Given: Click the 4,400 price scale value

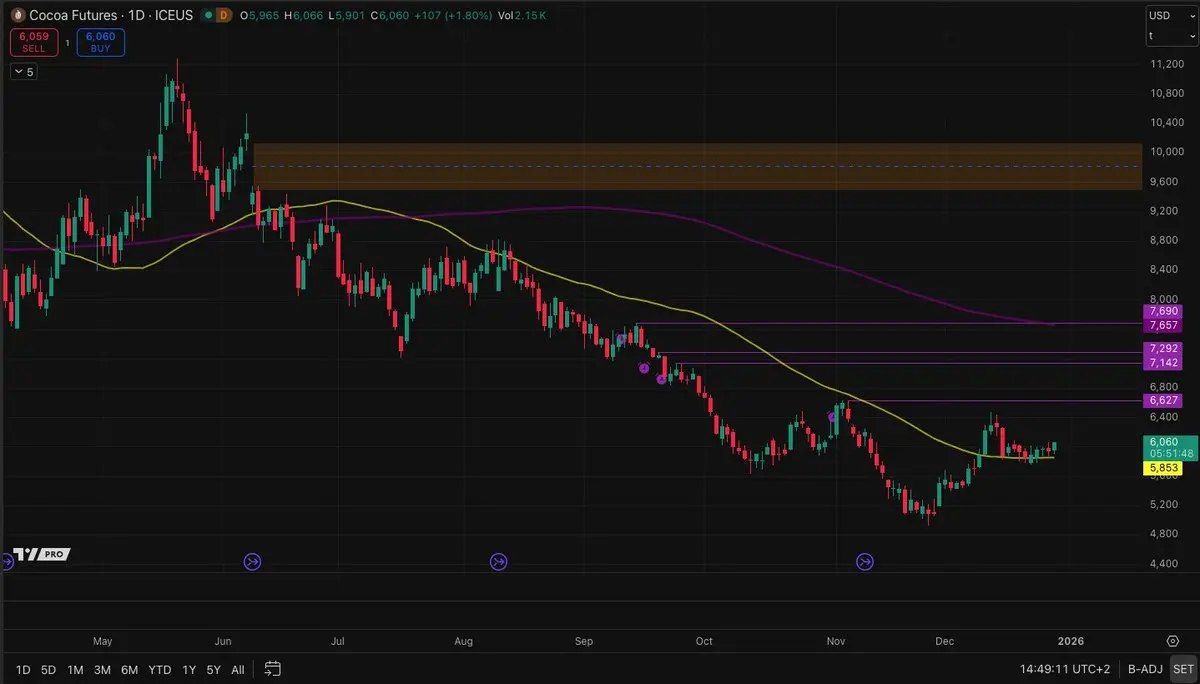Looking at the screenshot, I should tap(1164, 564).
